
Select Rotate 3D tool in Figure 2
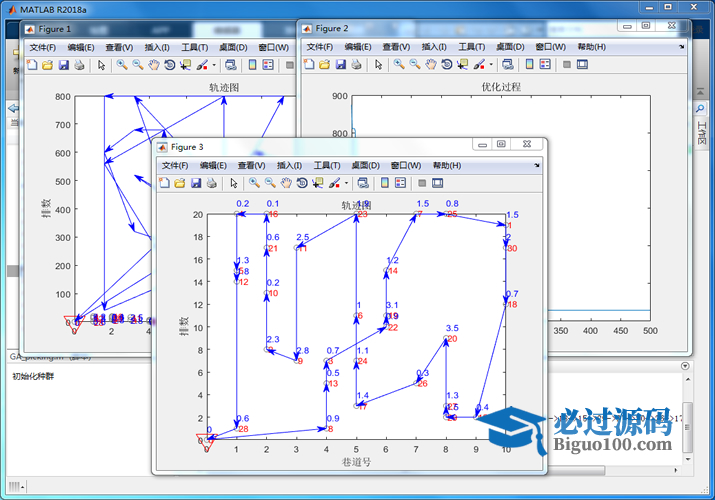[446, 65]
